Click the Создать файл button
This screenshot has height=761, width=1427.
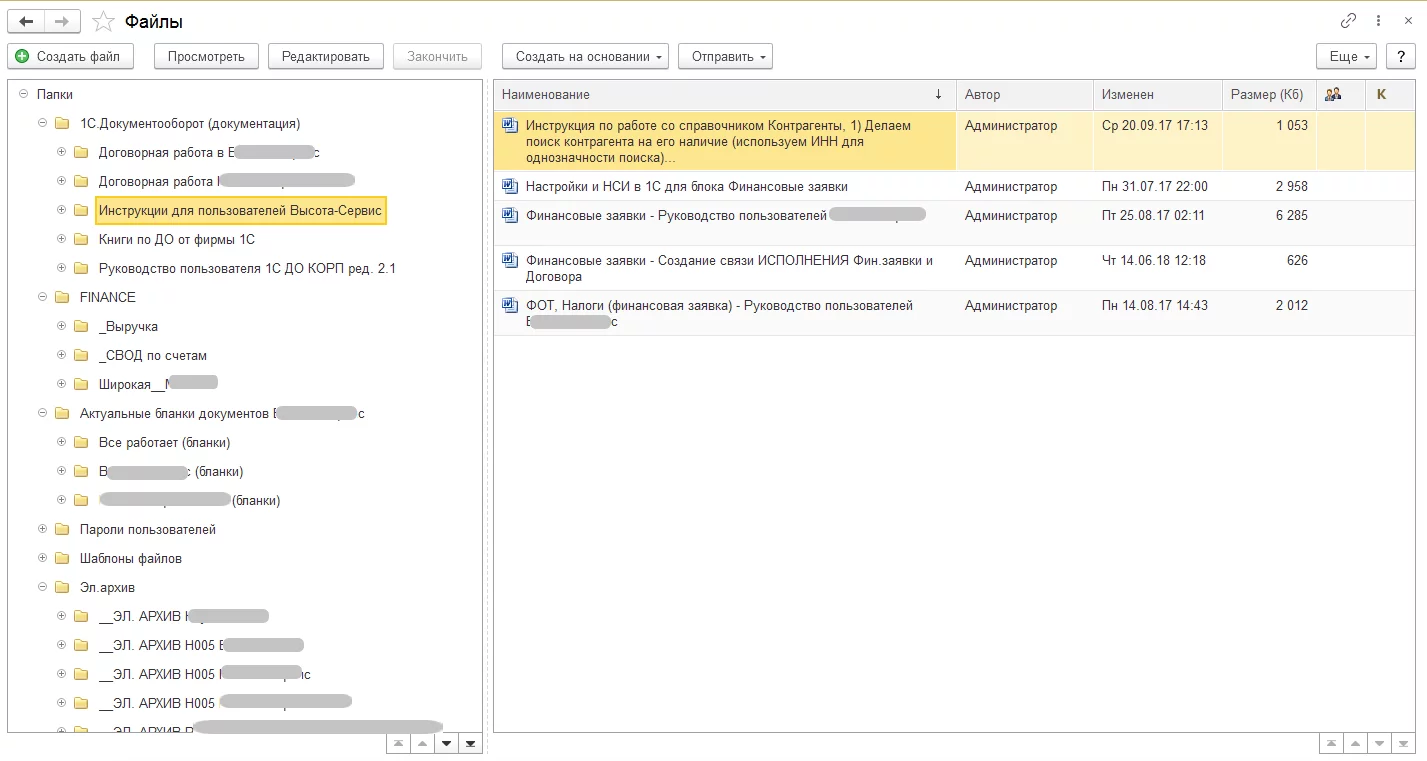(69, 56)
